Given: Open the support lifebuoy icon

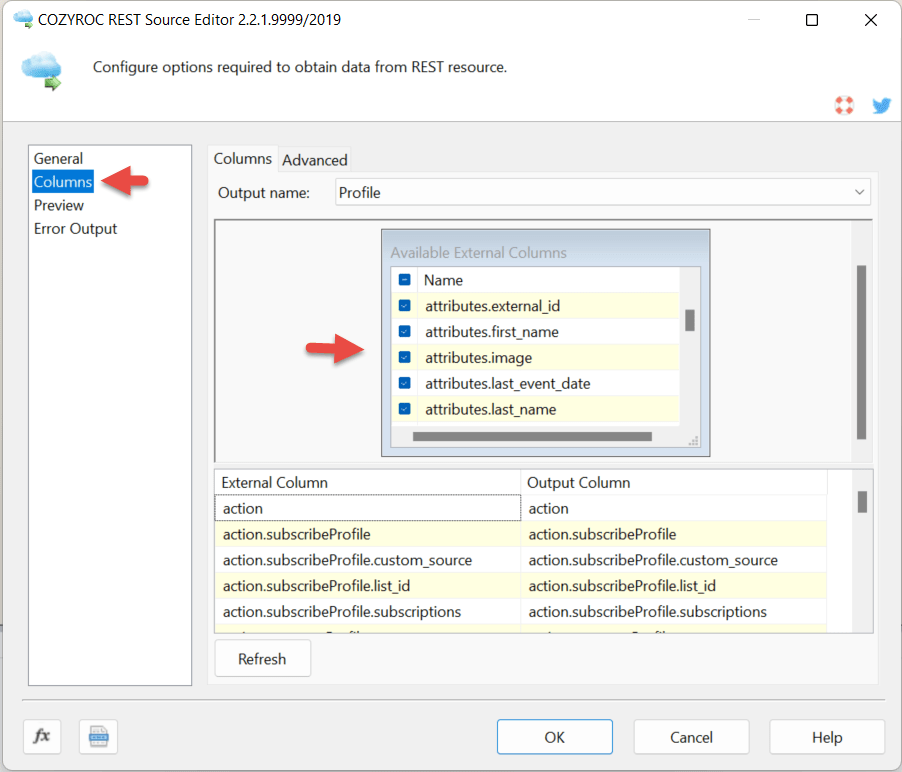Looking at the screenshot, I should (844, 105).
